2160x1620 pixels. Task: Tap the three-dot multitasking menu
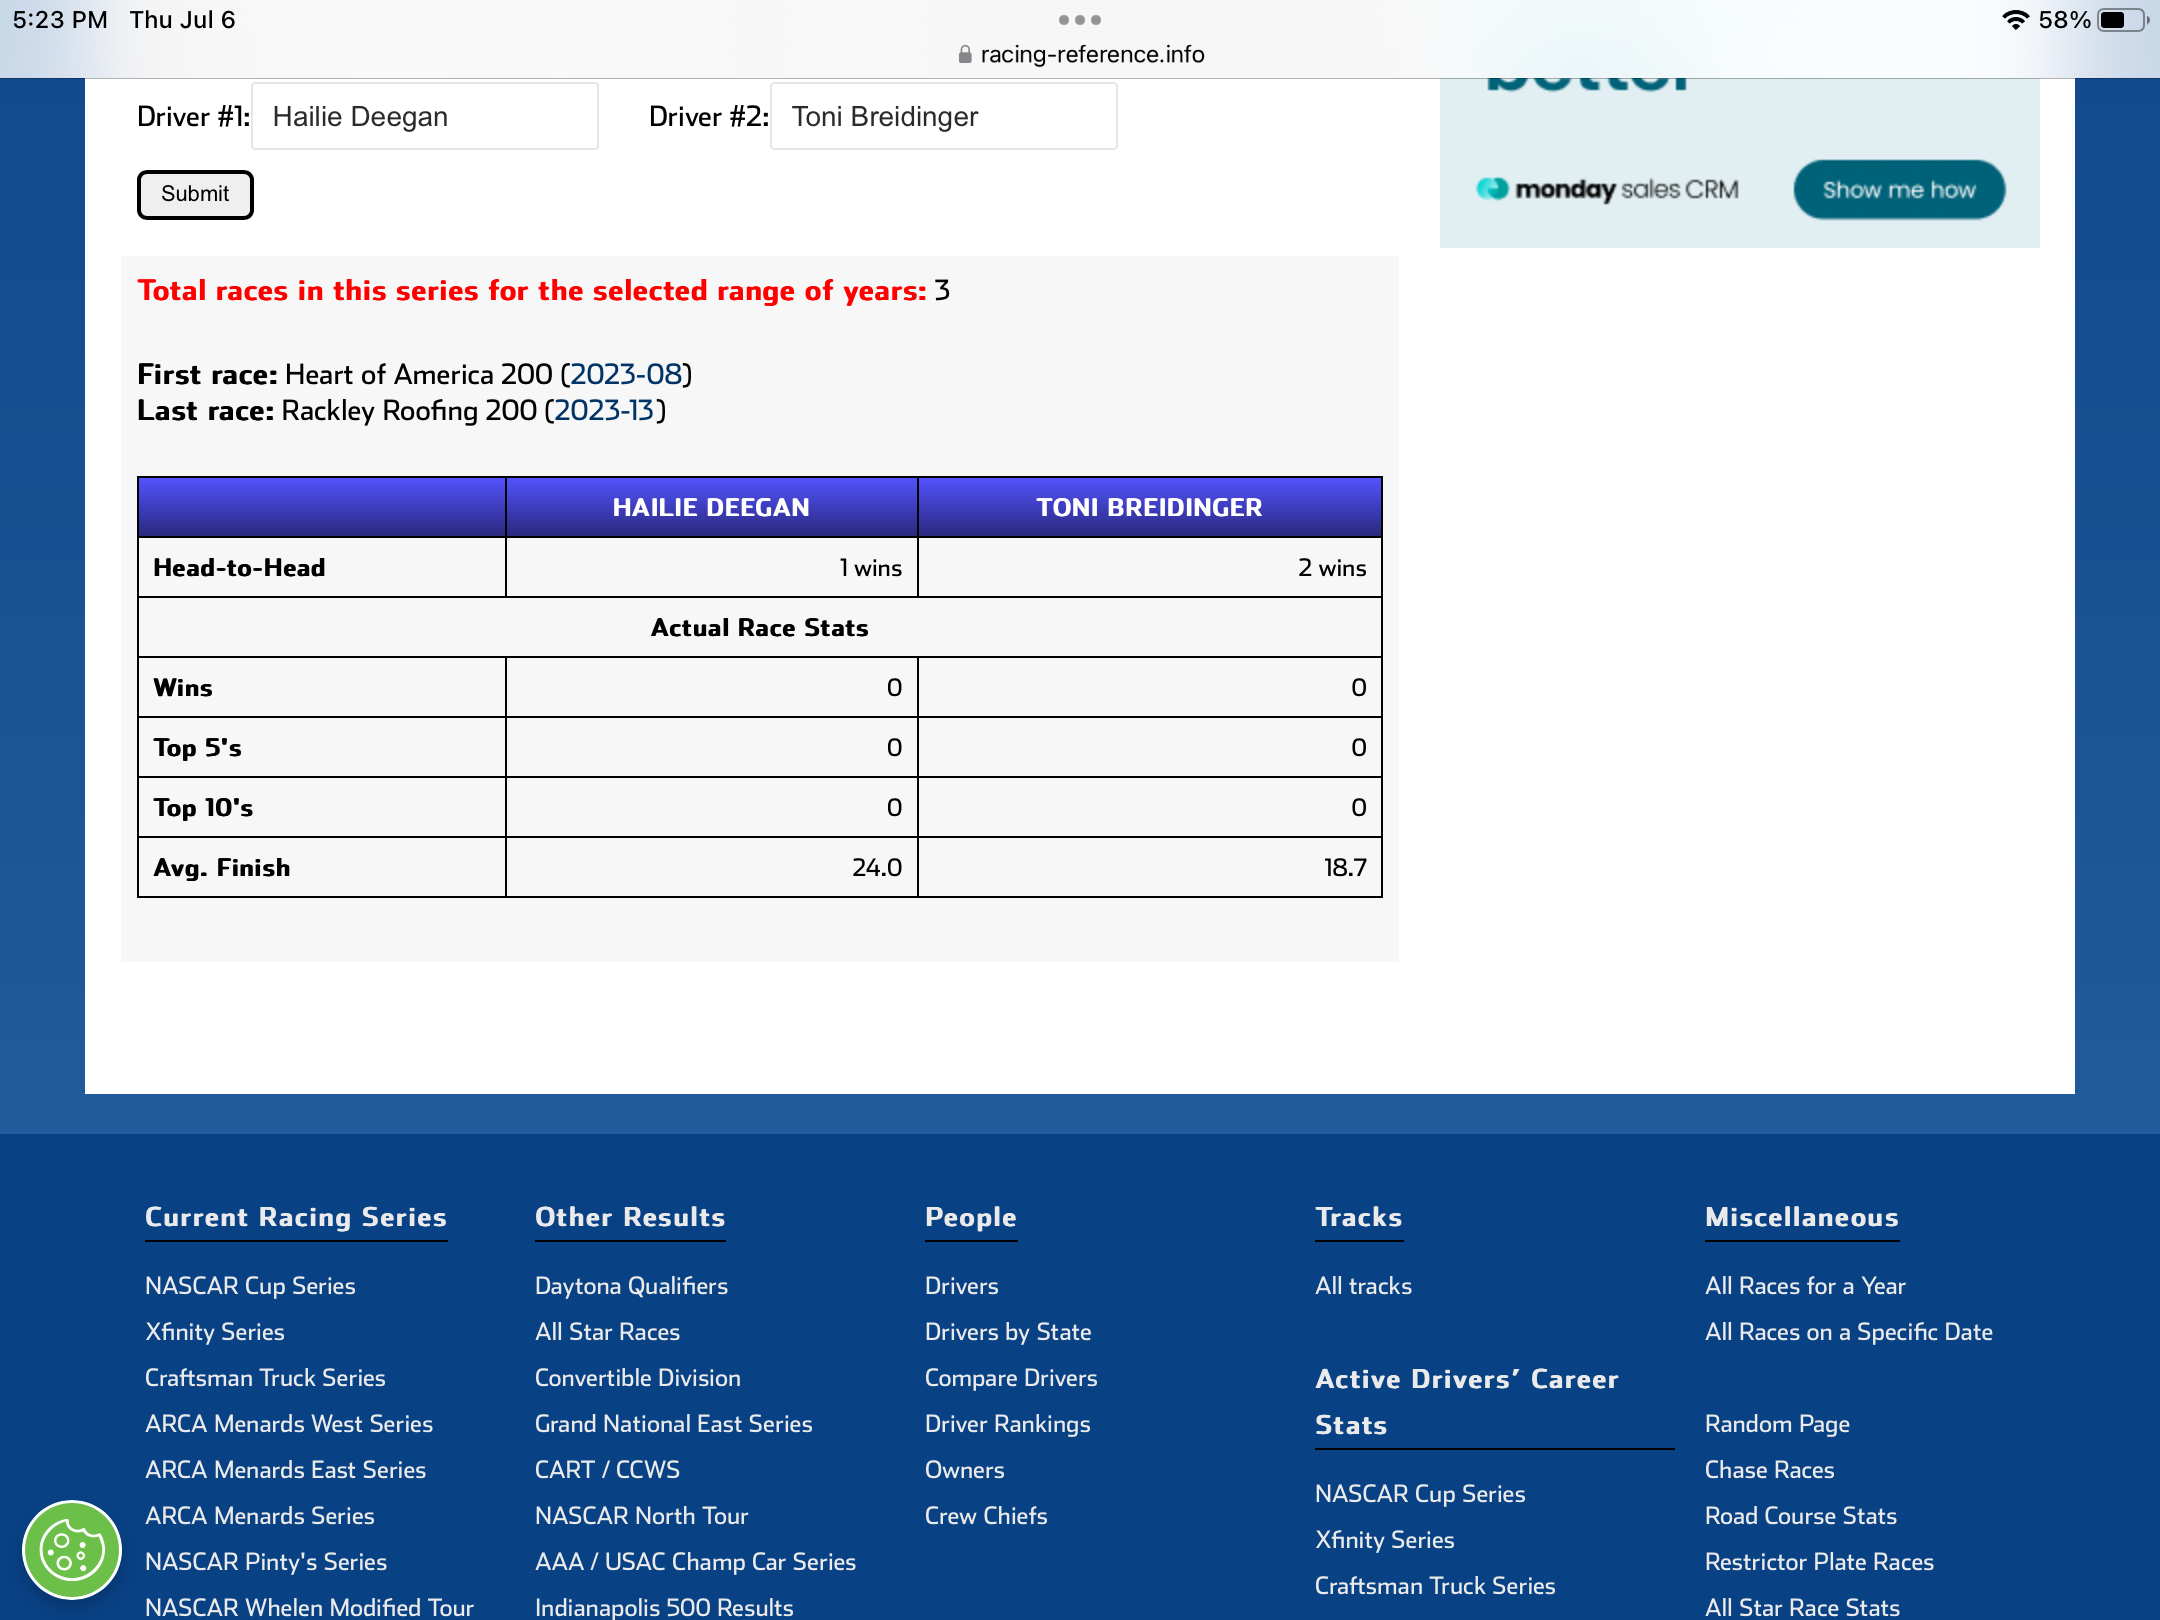click(x=1079, y=20)
